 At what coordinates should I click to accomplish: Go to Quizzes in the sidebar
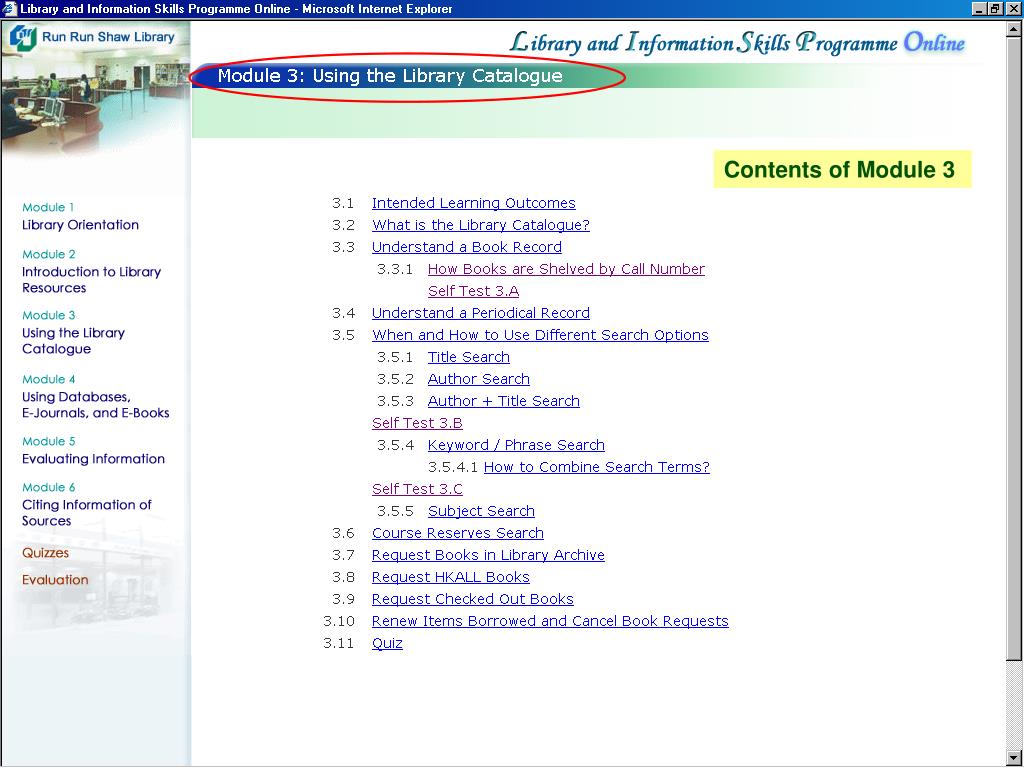(45, 552)
